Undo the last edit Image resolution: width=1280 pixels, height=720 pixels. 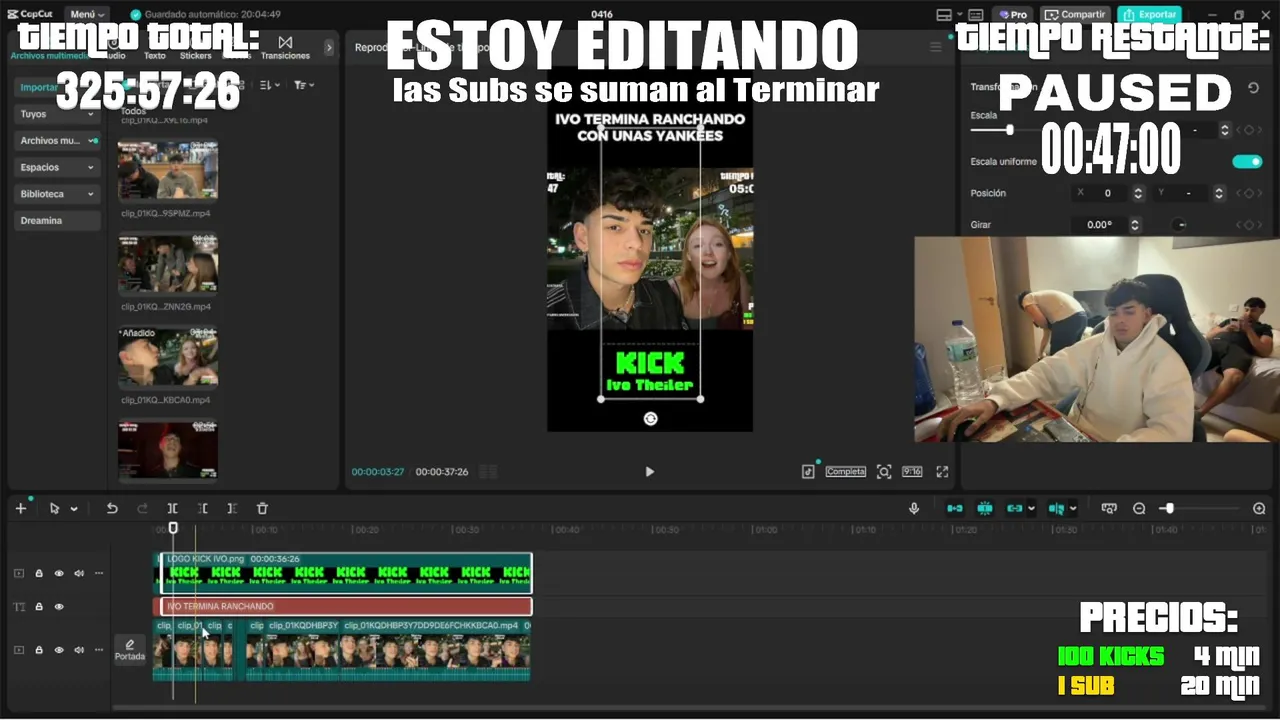coord(112,508)
